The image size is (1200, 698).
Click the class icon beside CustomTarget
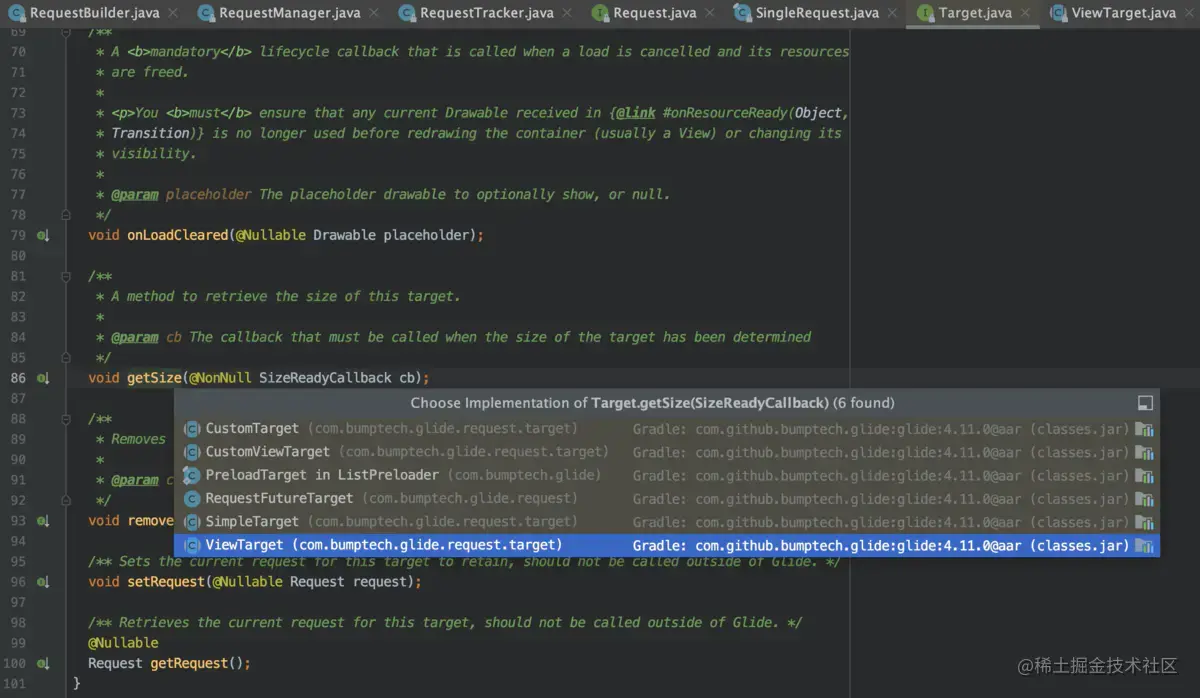click(x=192, y=429)
